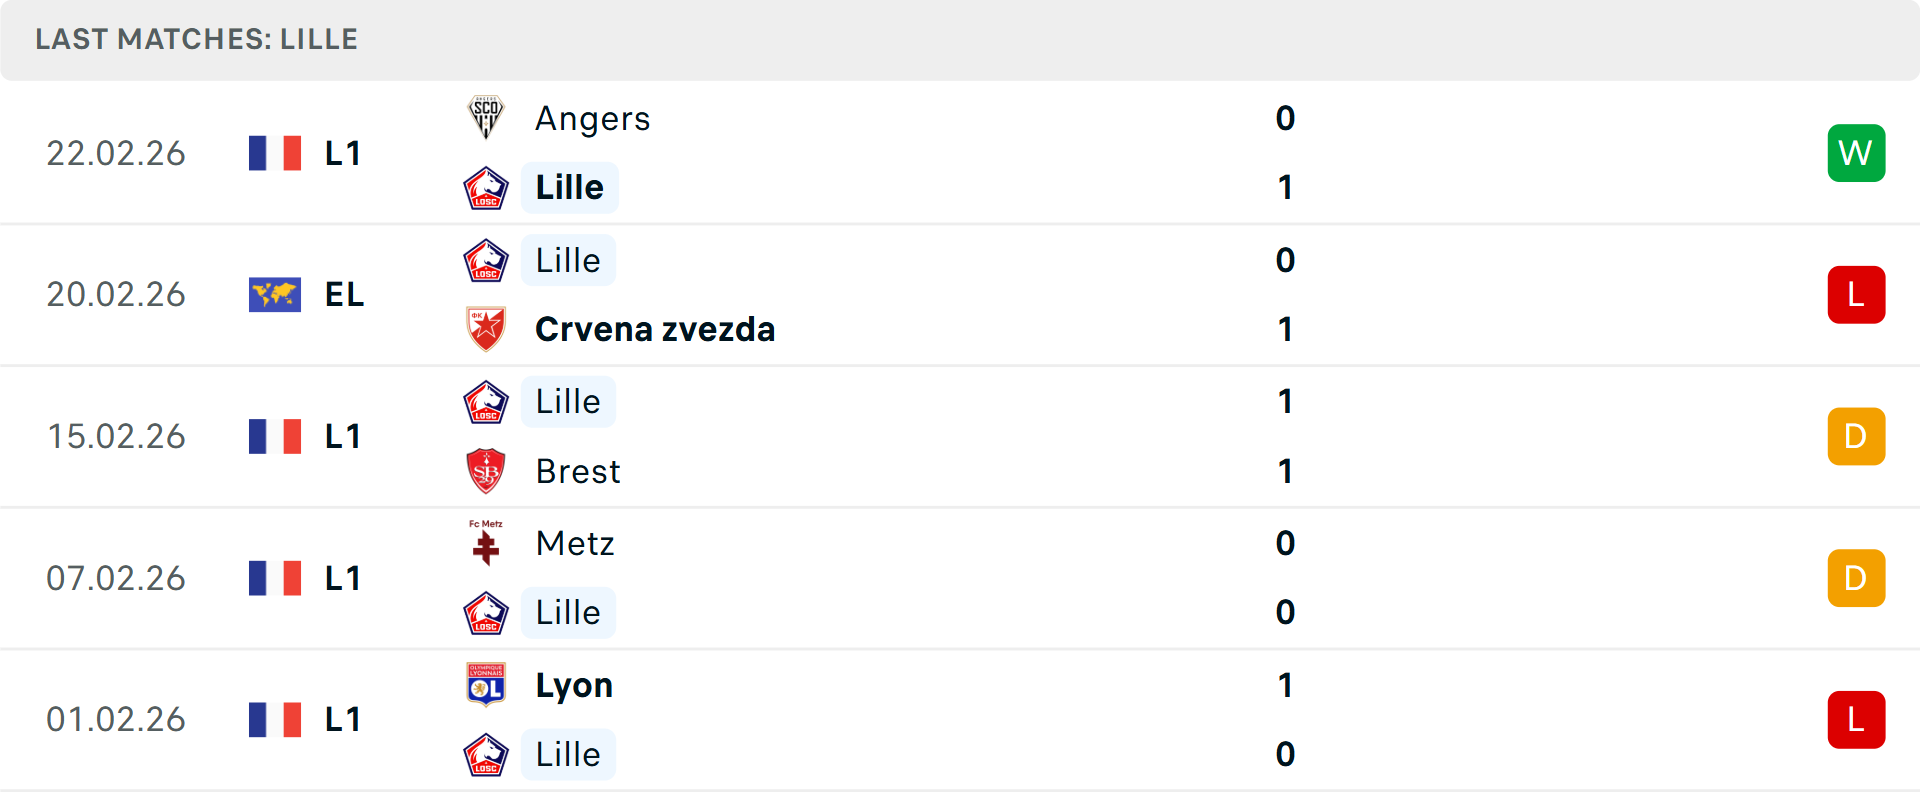This screenshot has height=792, width=1920.
Task: Click the 01.02.26 match date
Action: [x=116, y=720]
